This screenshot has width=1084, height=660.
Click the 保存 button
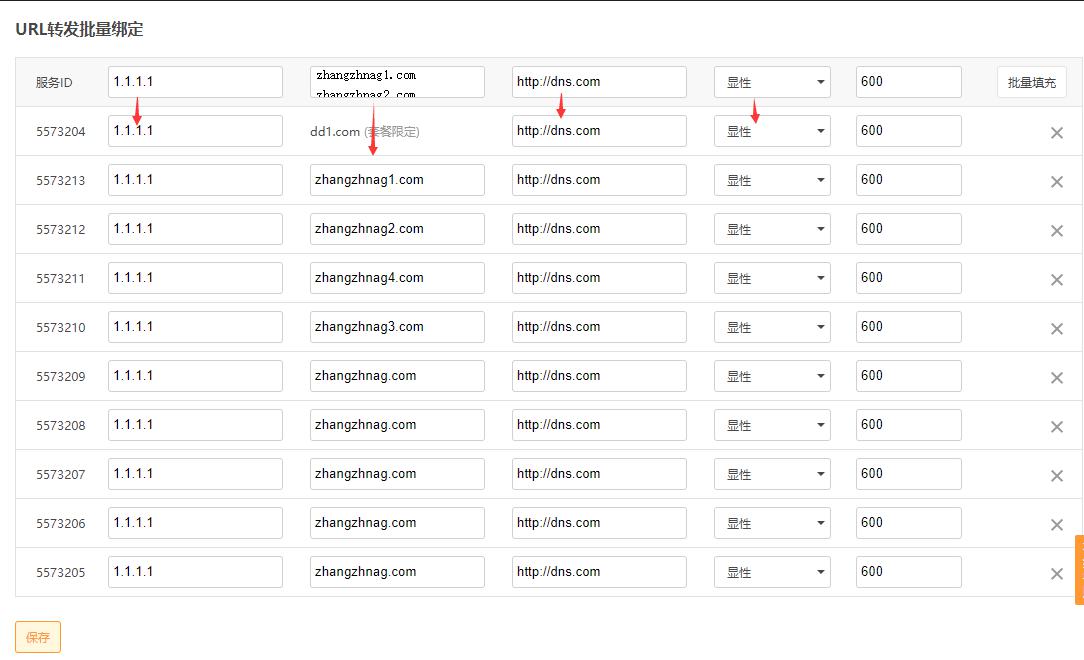38,637
